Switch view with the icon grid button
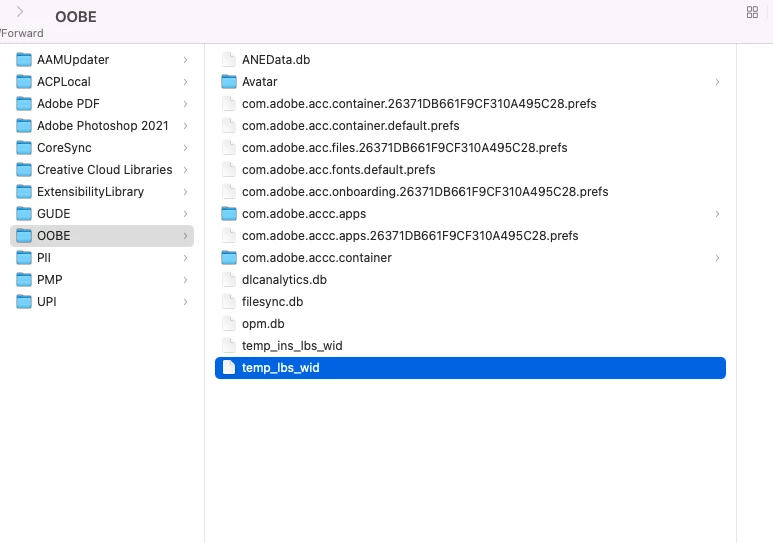This screenshot has height=543, width=773. (752, 12)
